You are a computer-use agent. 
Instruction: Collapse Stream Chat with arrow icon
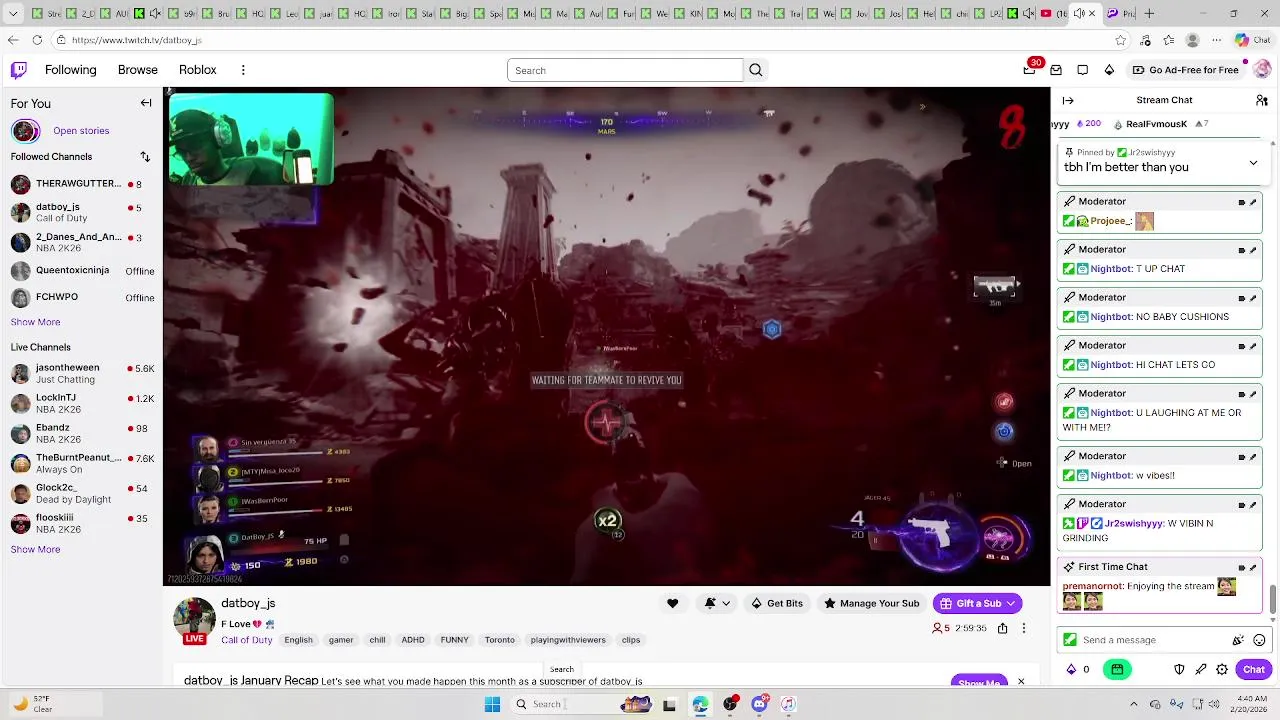point(1068,100)
